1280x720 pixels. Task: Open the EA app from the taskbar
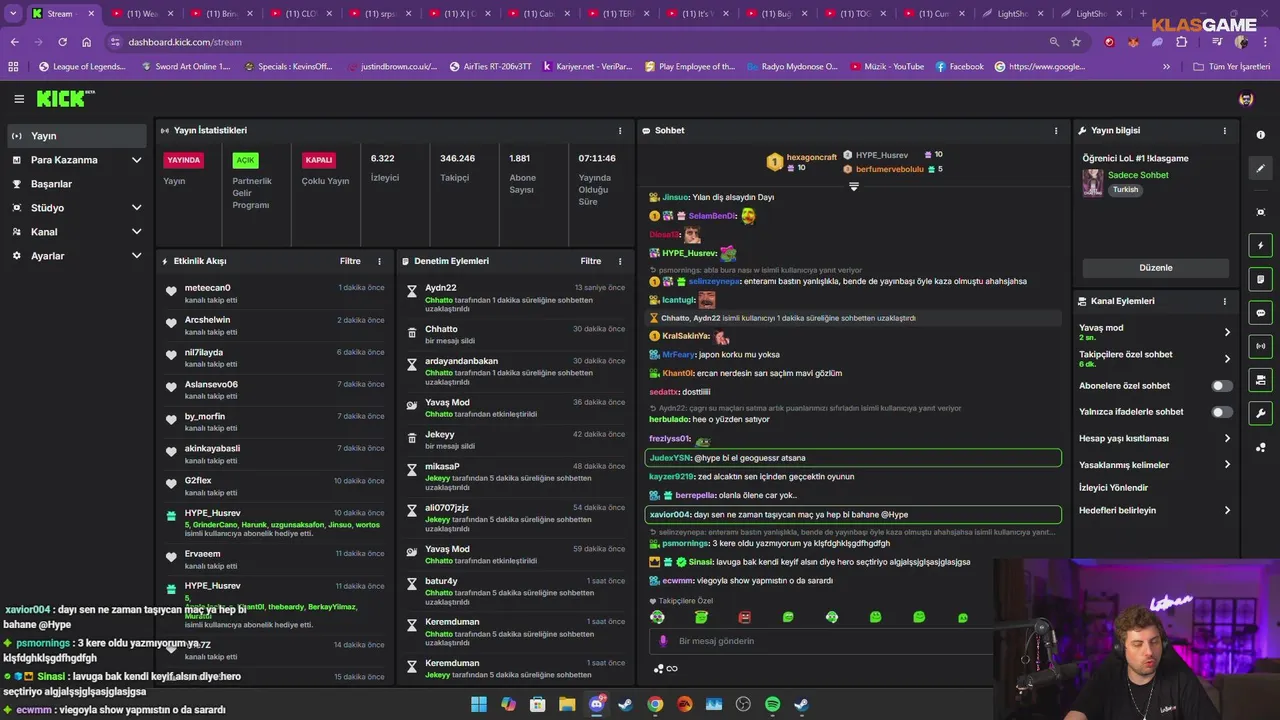[x=685, y=704]
